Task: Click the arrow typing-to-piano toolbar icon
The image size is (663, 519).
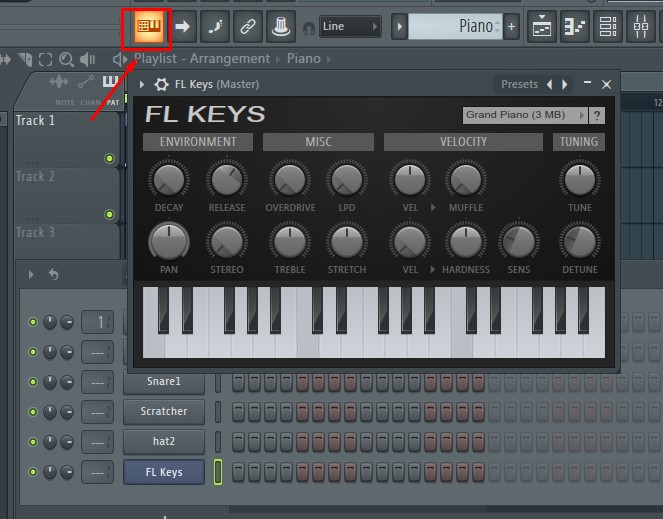Action: click(183, 27)
